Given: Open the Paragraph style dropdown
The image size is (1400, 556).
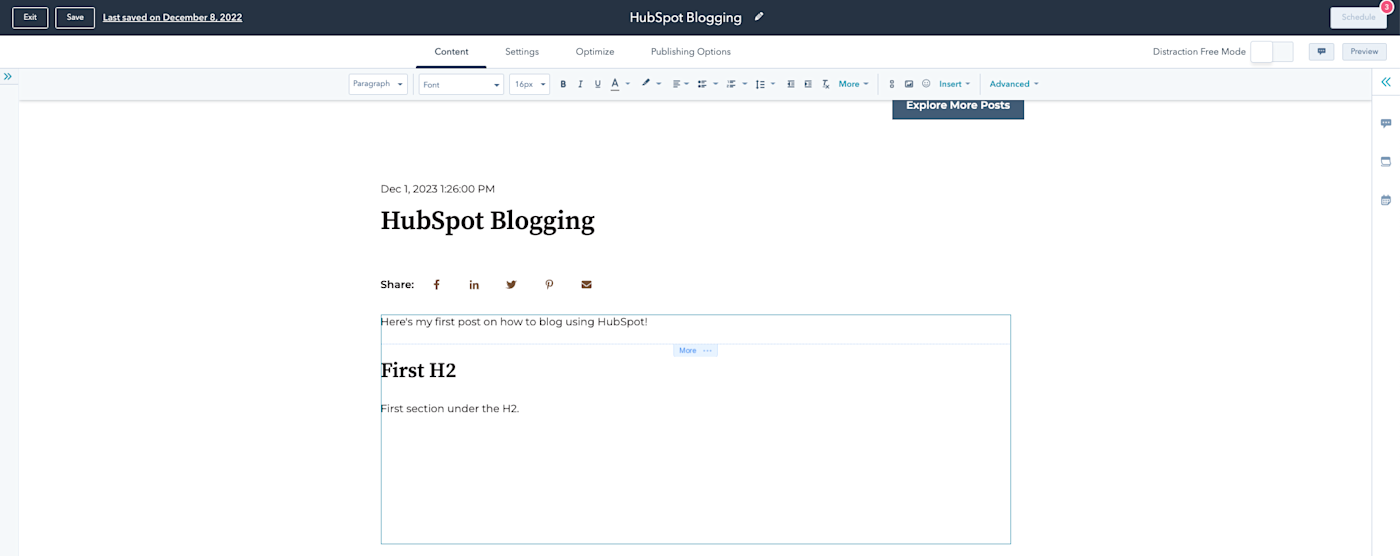Looking at the screenshot, I should point(378,84).
